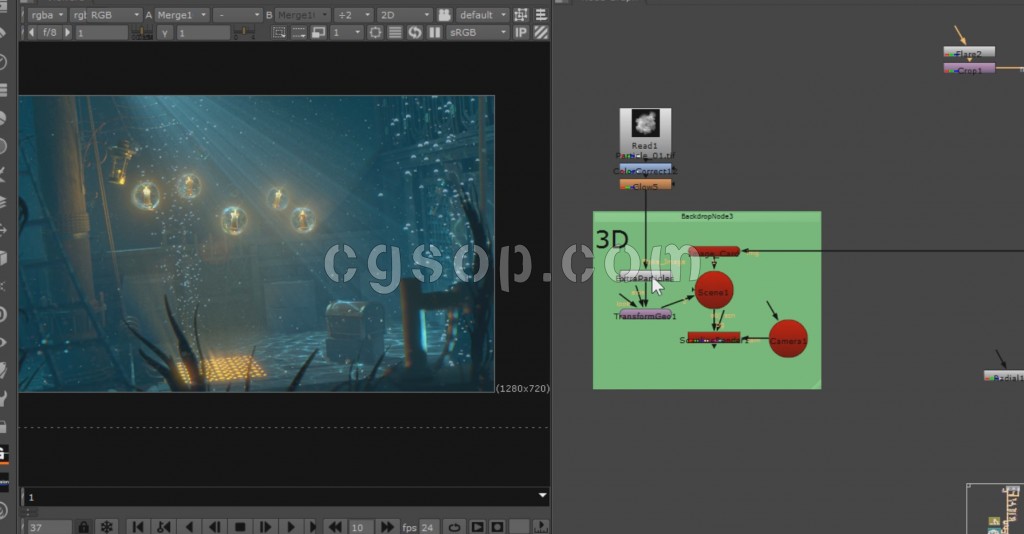This screenshot has width=1024, height=534.
Task: Play backward
Action: pos(189,527)
